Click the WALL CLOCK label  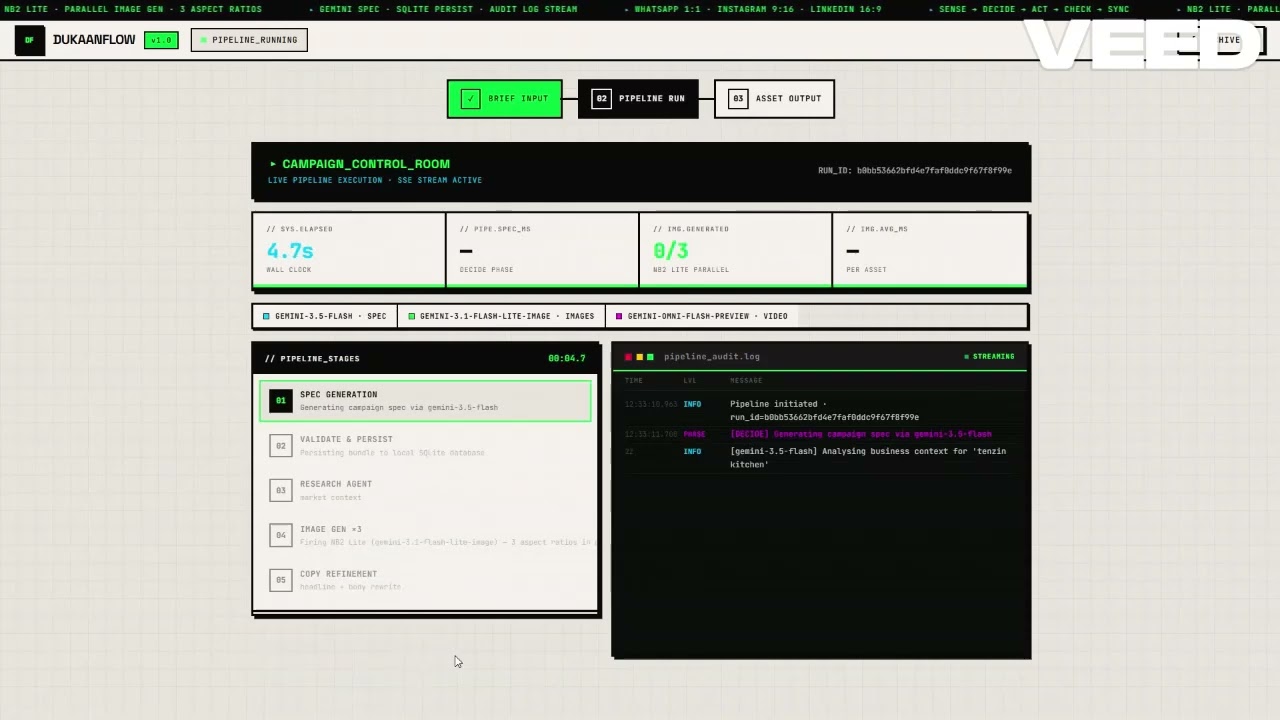tap(289, 270)
